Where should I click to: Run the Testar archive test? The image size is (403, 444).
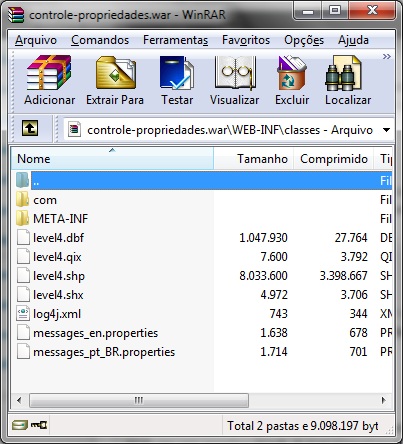pyautogui.click(x=177, y=81)
